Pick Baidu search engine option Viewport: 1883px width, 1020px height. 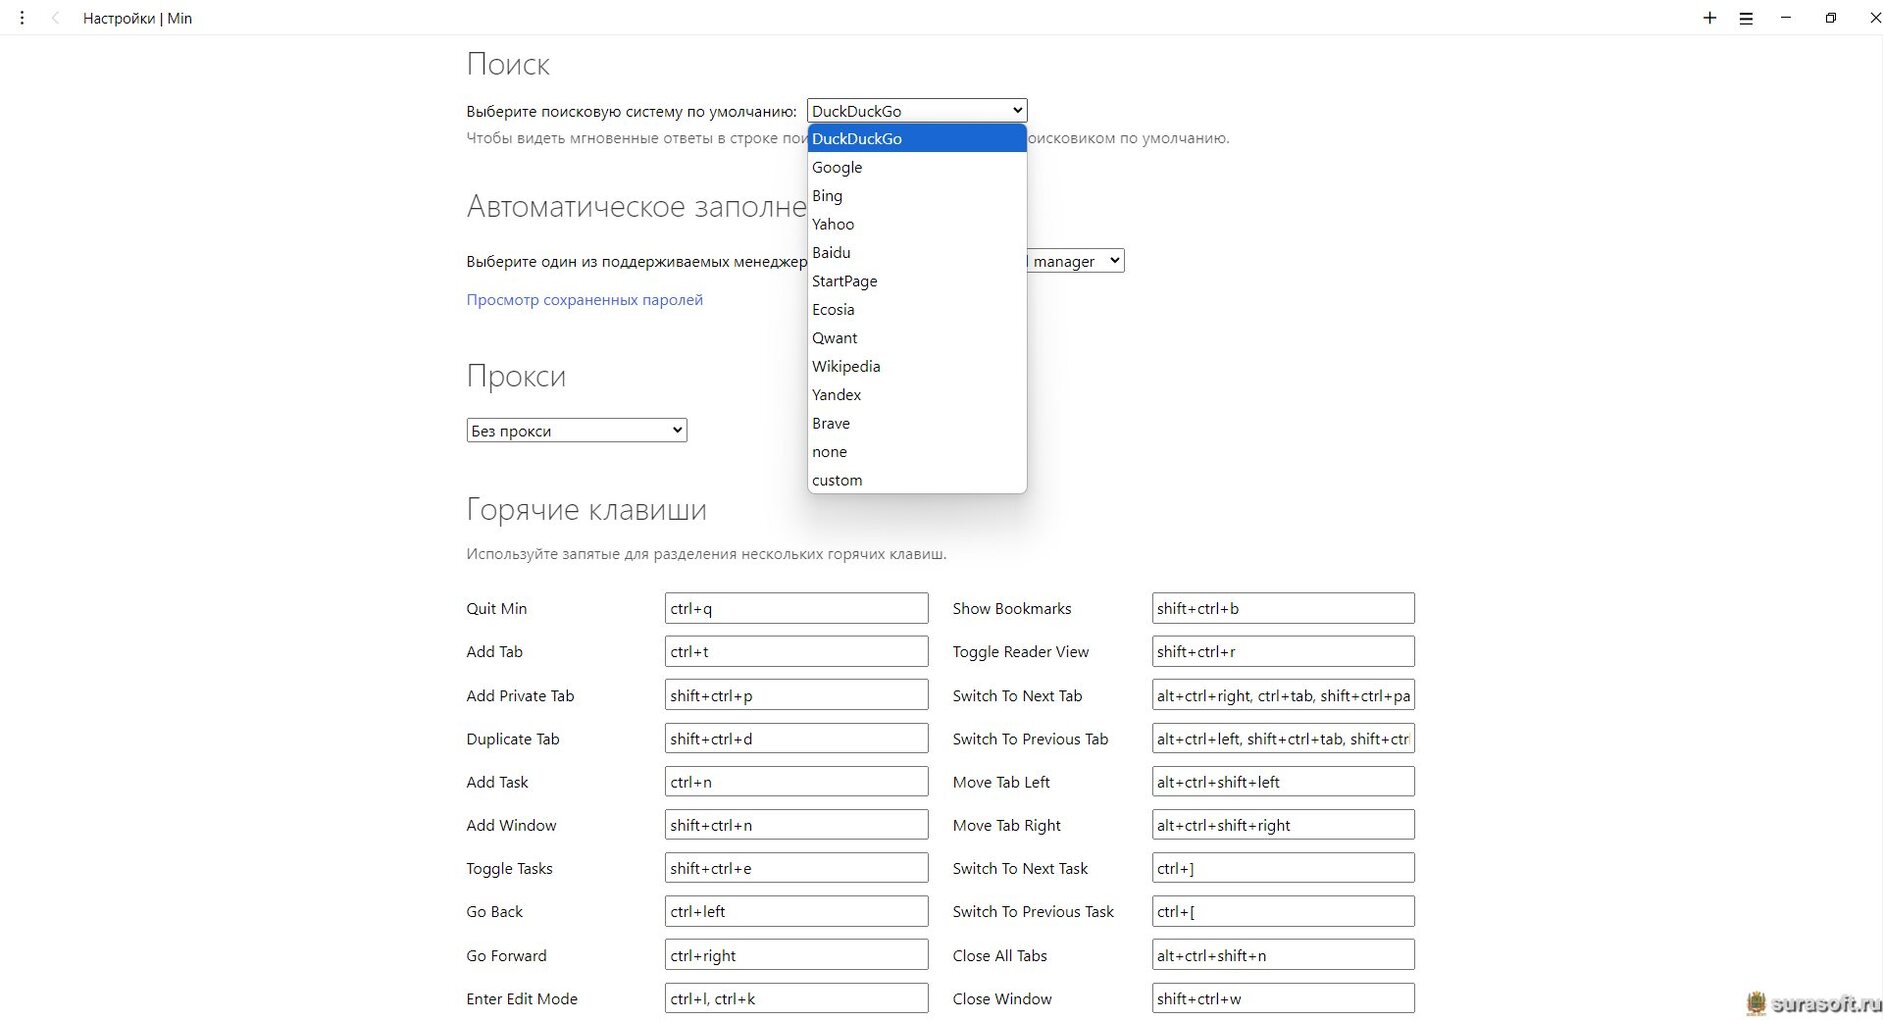(917, 252)
